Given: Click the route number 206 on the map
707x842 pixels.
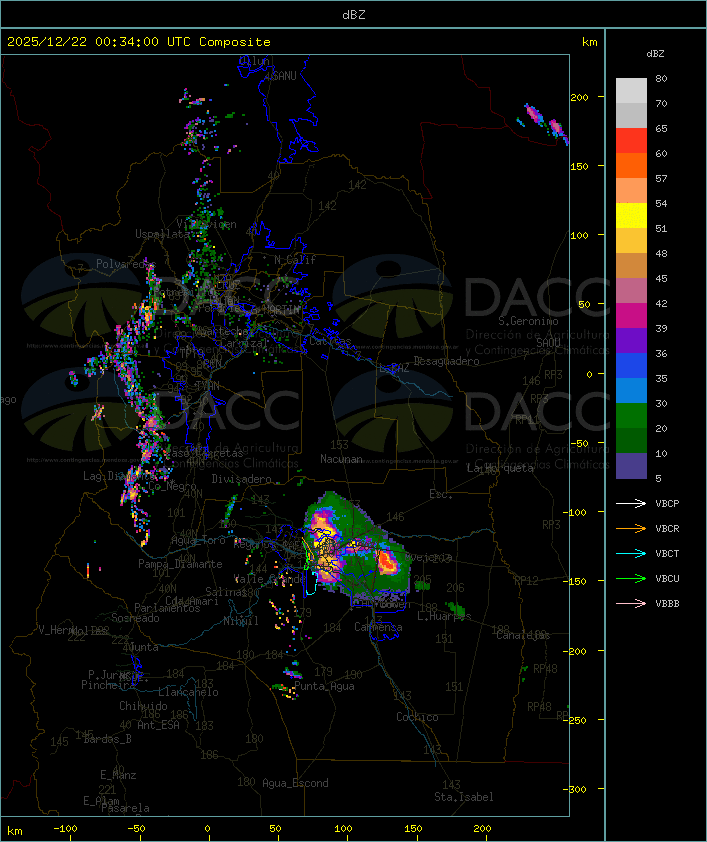Looking at the screenshot, I should coord(455,587).
